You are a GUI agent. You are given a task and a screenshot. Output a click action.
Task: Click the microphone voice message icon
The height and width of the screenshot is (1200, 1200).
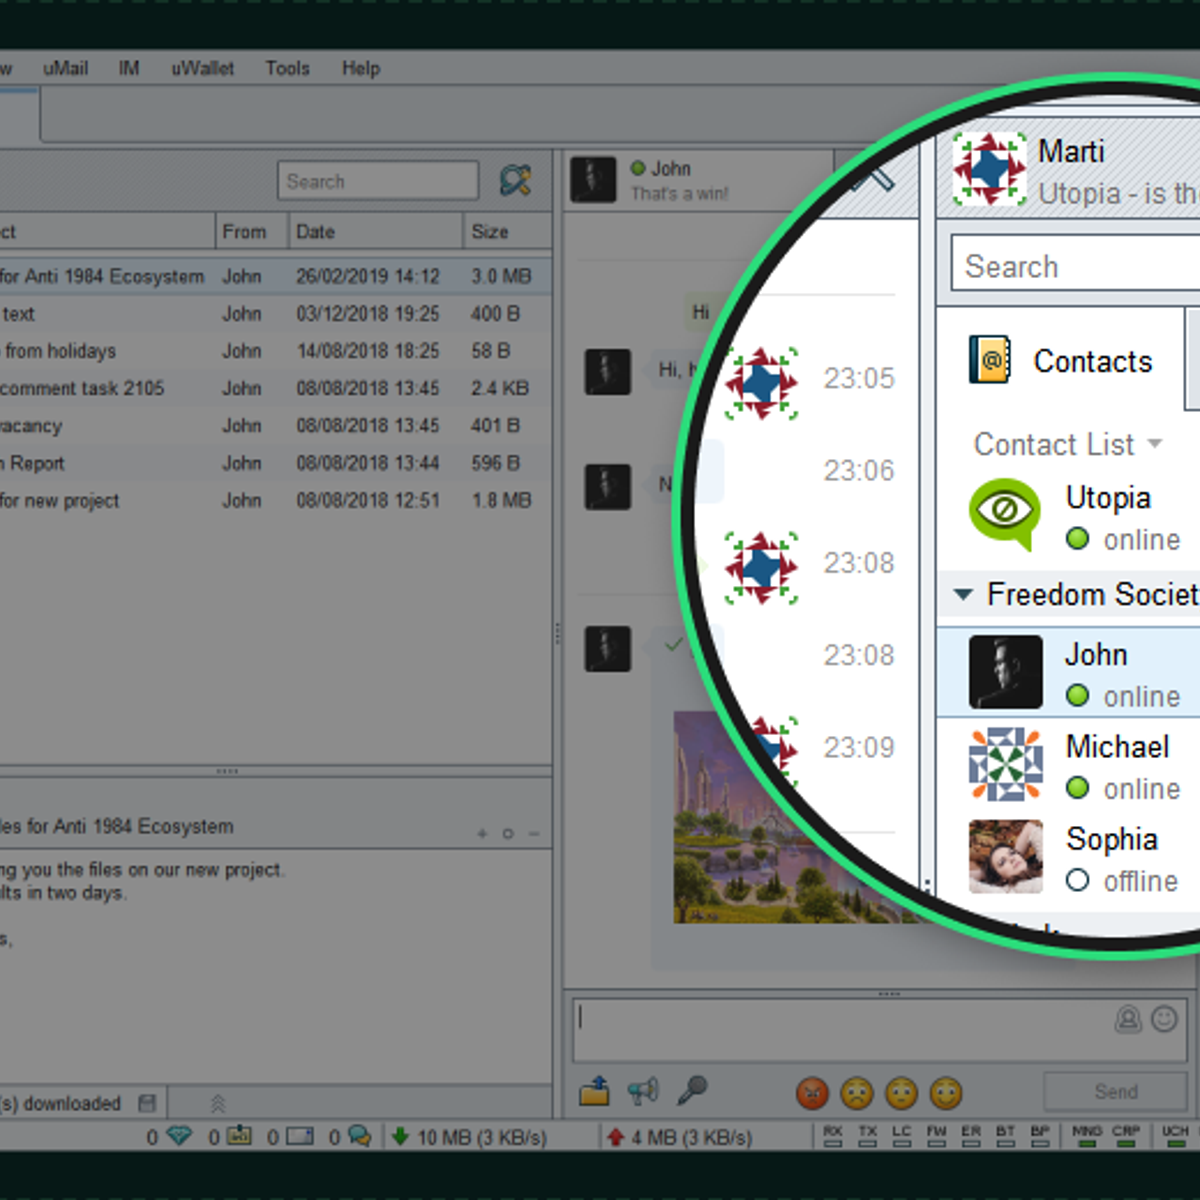click(x=692, y=1090)
